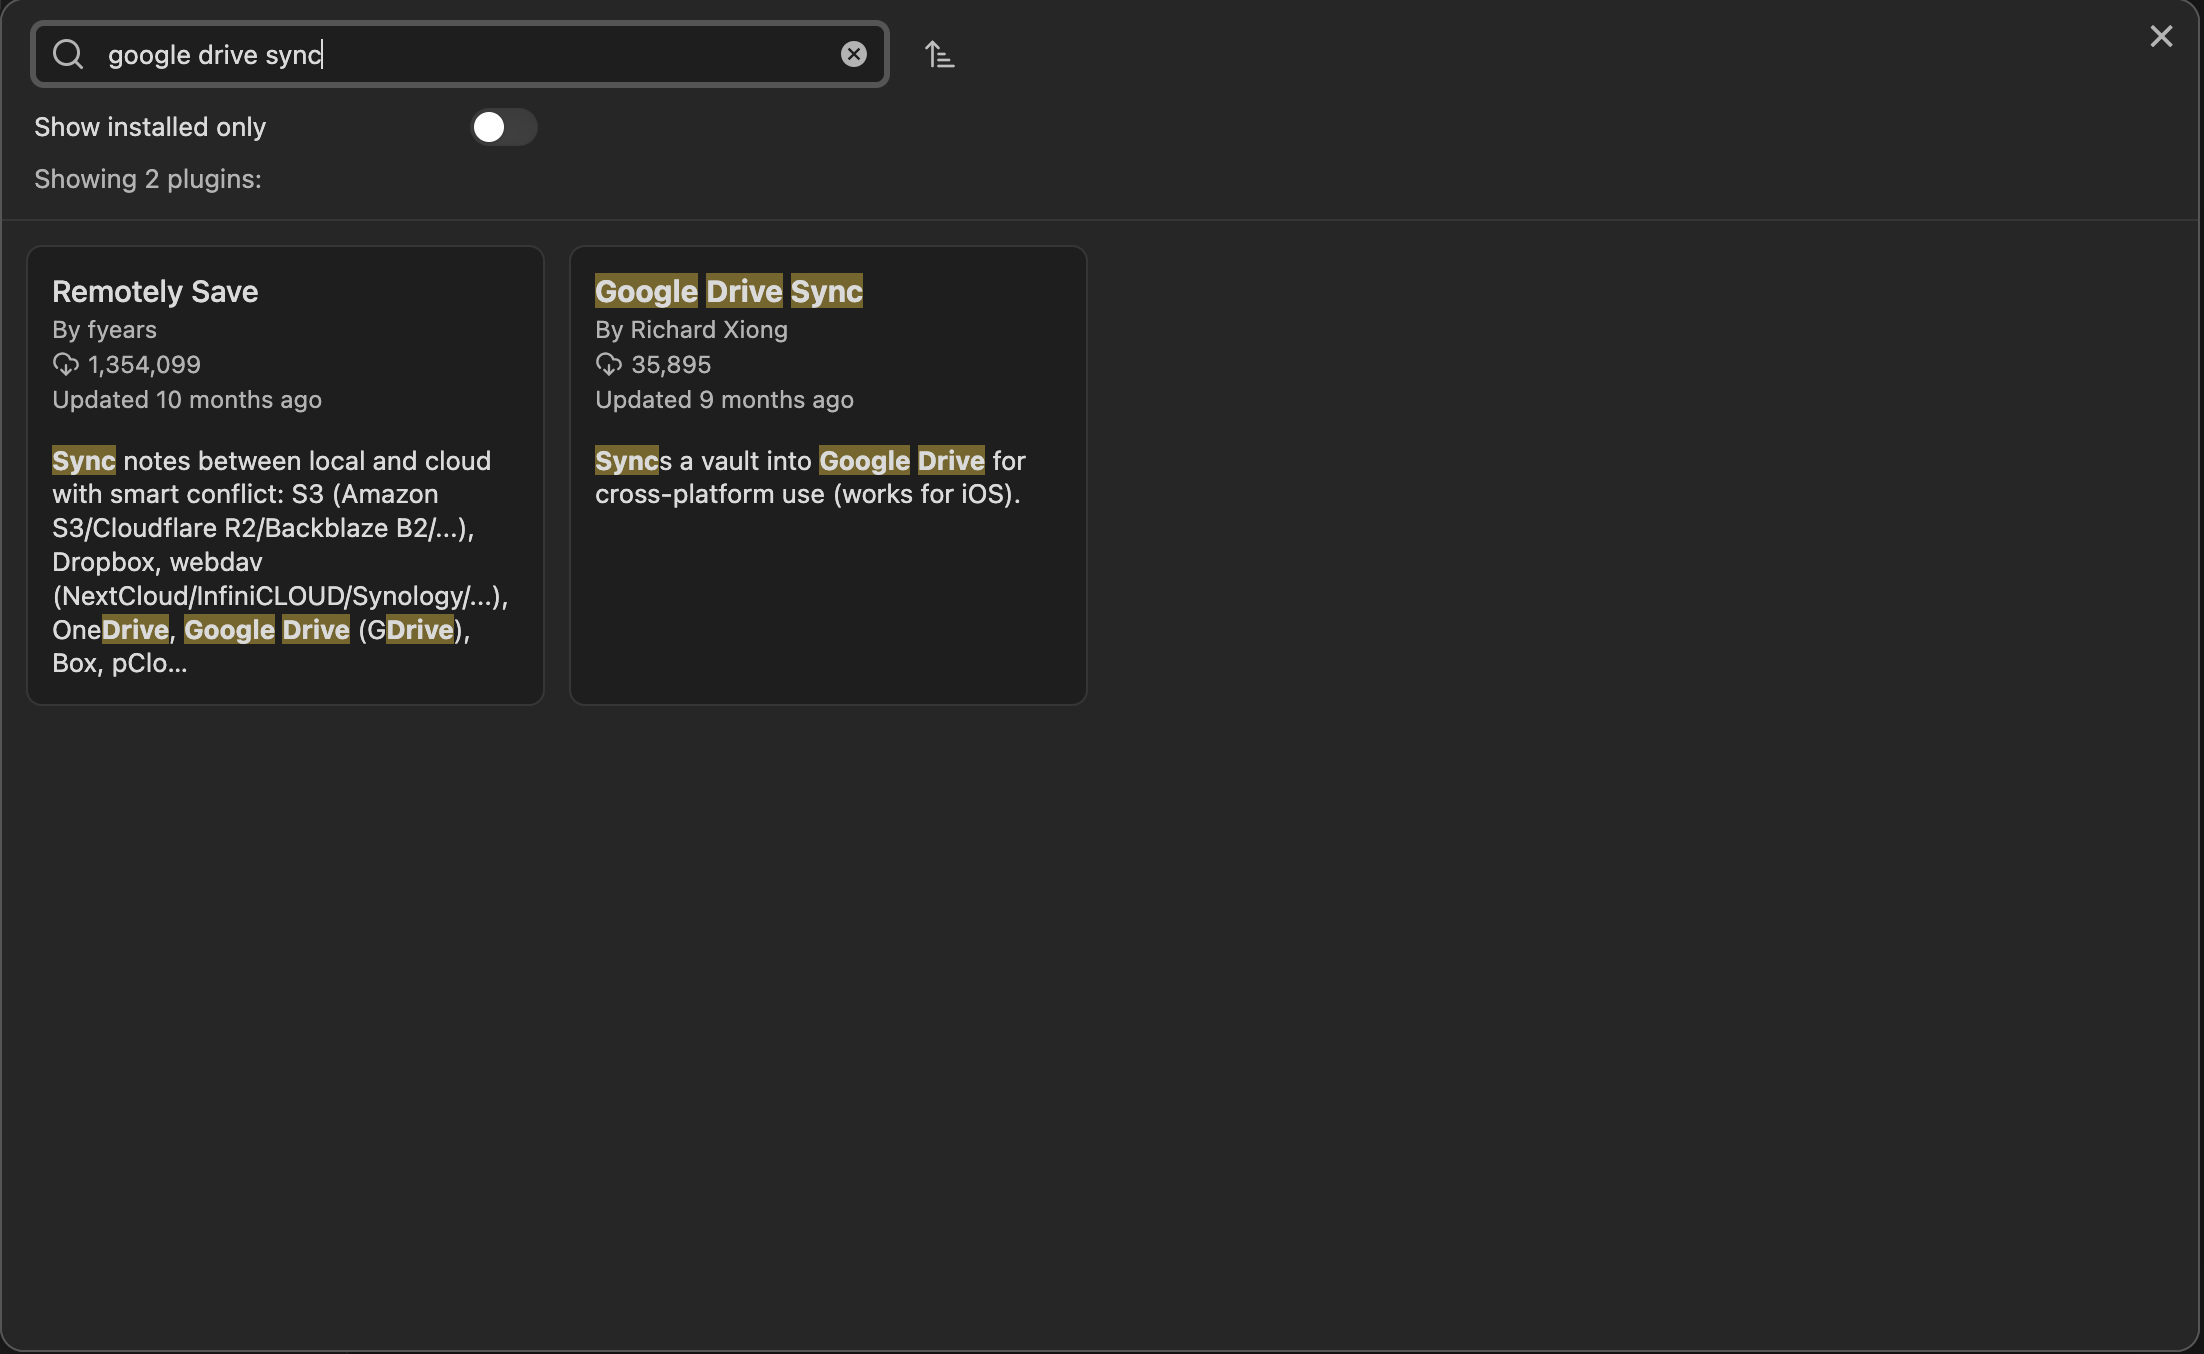The width and height of the screenshot is (2204, 1354).
Task: Click the Show installed only label
Action: pos(150,127)
